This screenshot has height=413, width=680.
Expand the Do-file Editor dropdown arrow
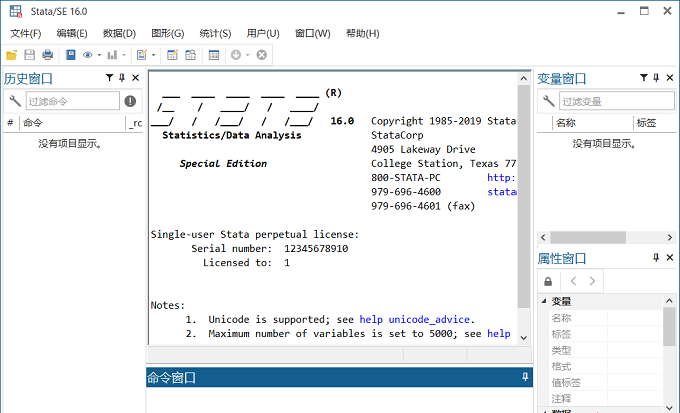(x=153, y=55)
